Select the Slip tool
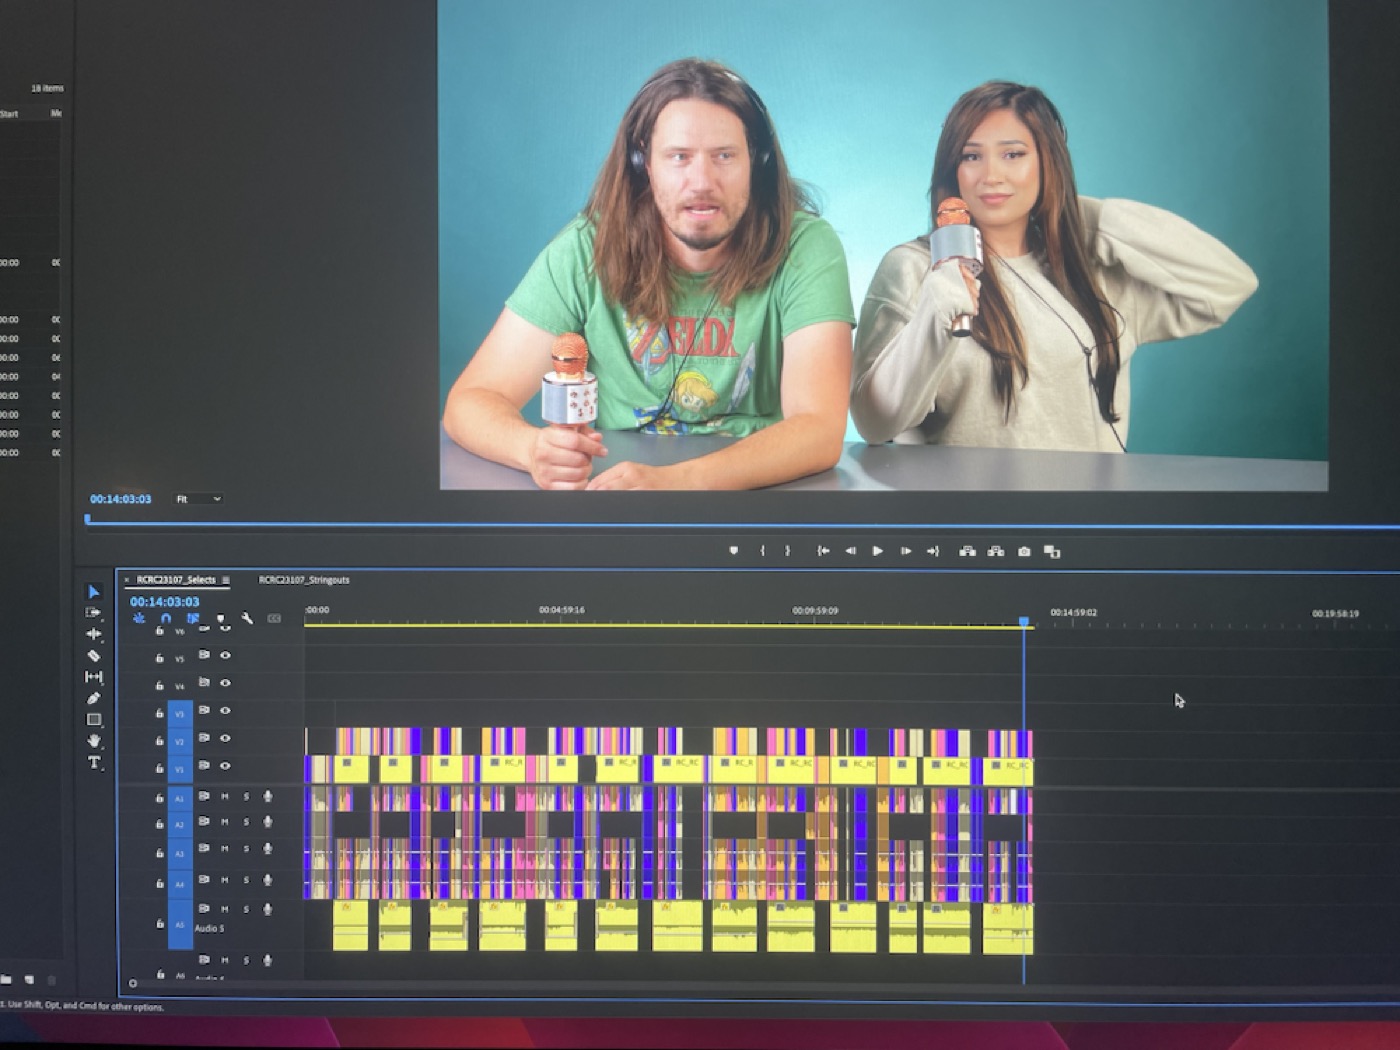 [x=94, y=677]
